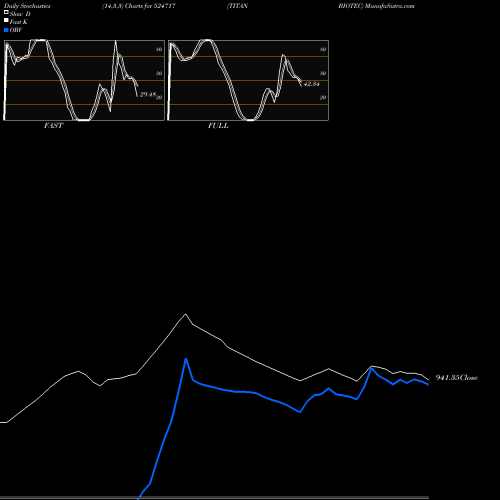Click the '941.35Close' price label

457,378
